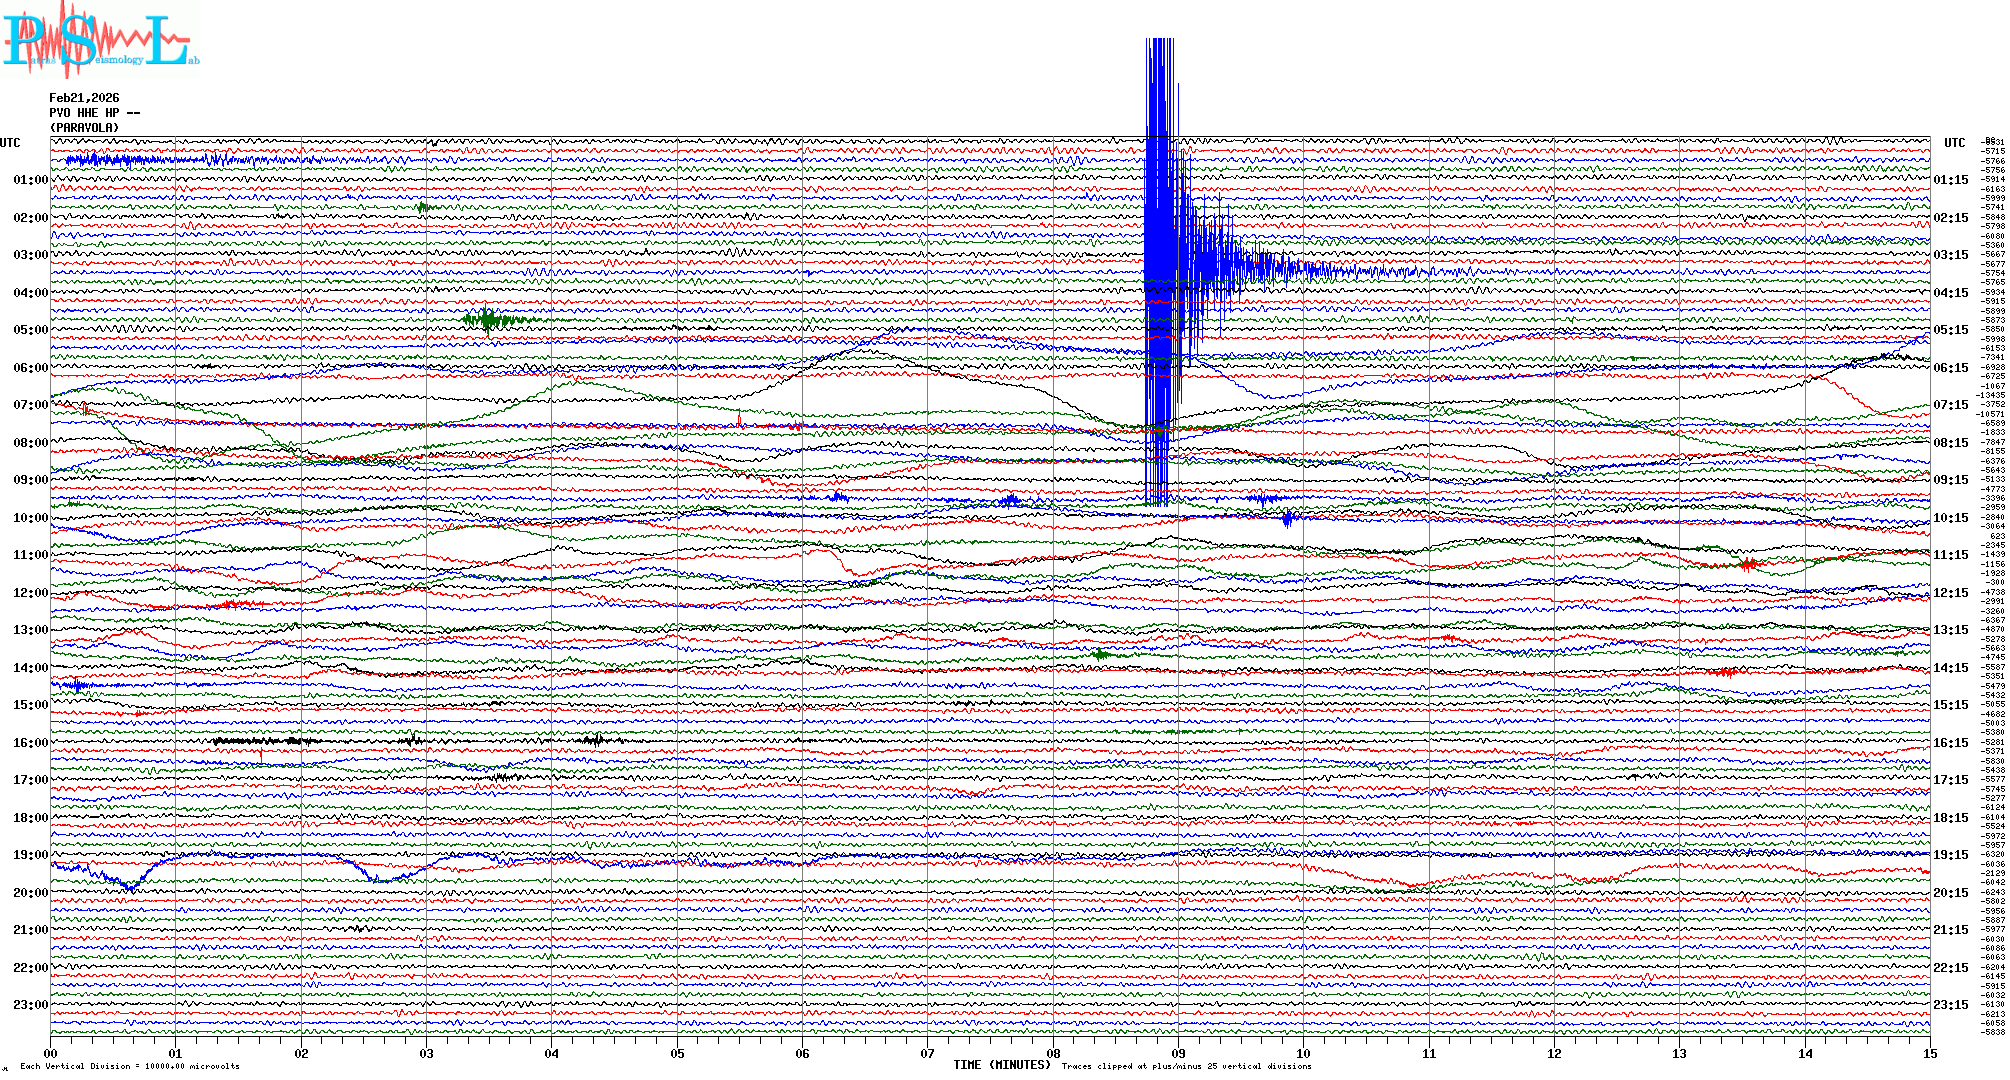This screenshot has height=1080, width=2010.
Task: Click the (PARAVOLA) station name
Action: tap(85, 128)
